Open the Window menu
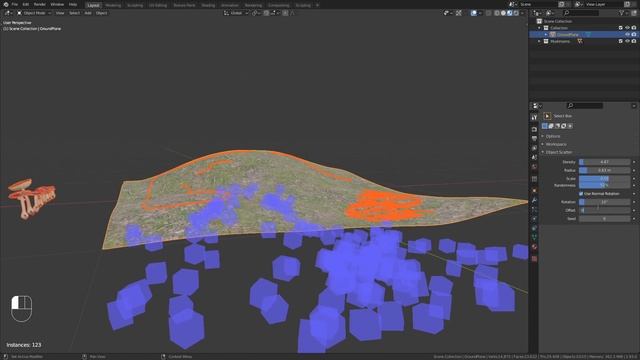640x360 pixels. coord(57,4)
